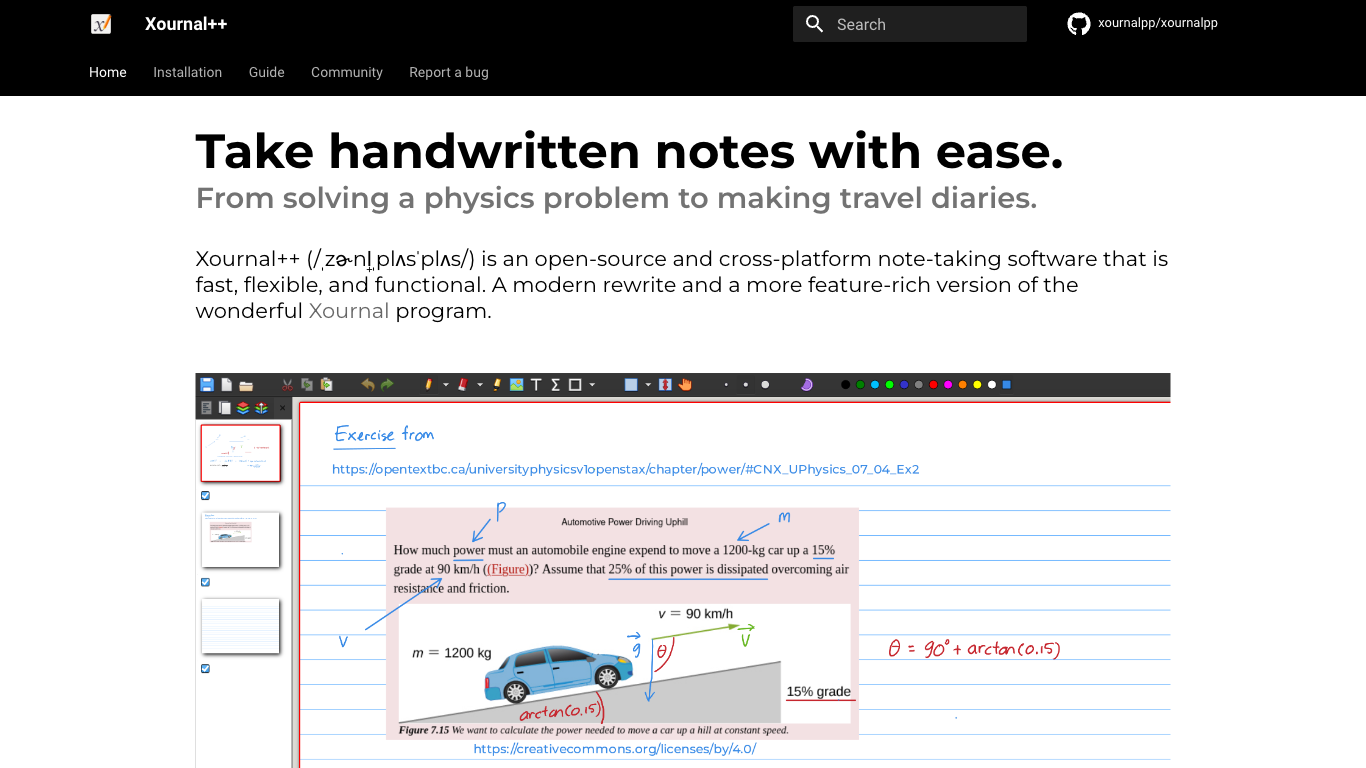Viewport: 1366px width, 768px height.
Task: Show the document index sidebar icon
Action: 207,408
